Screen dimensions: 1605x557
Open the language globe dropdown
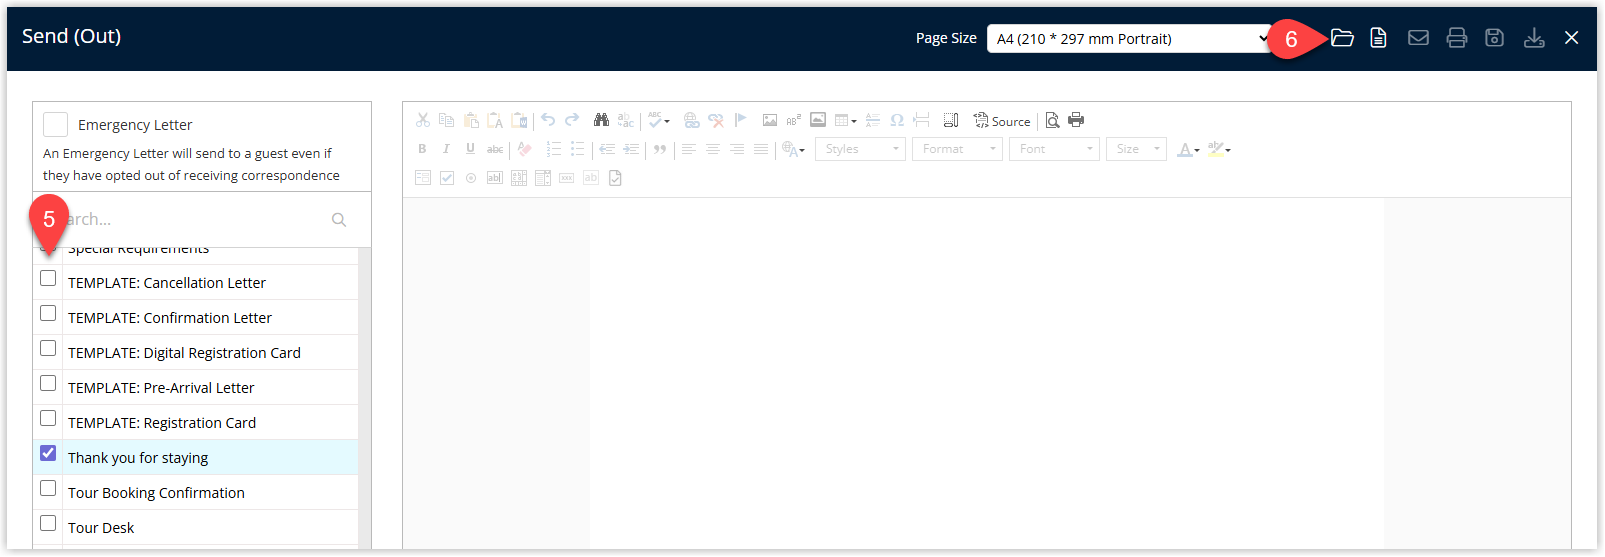pyautogui.click(x=794, y=149)
